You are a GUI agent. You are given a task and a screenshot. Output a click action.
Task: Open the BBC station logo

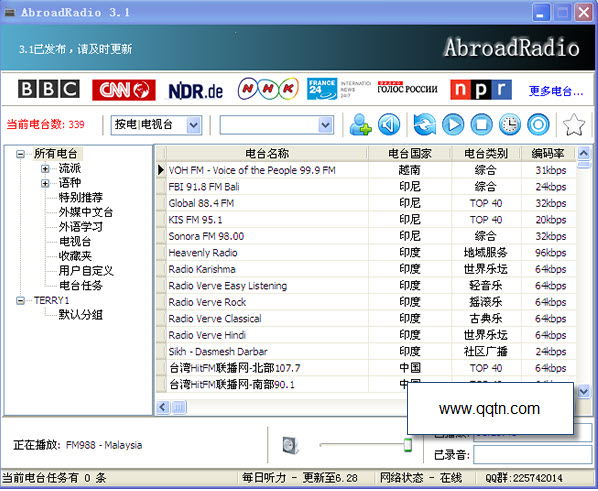click(x=49, y=89)
